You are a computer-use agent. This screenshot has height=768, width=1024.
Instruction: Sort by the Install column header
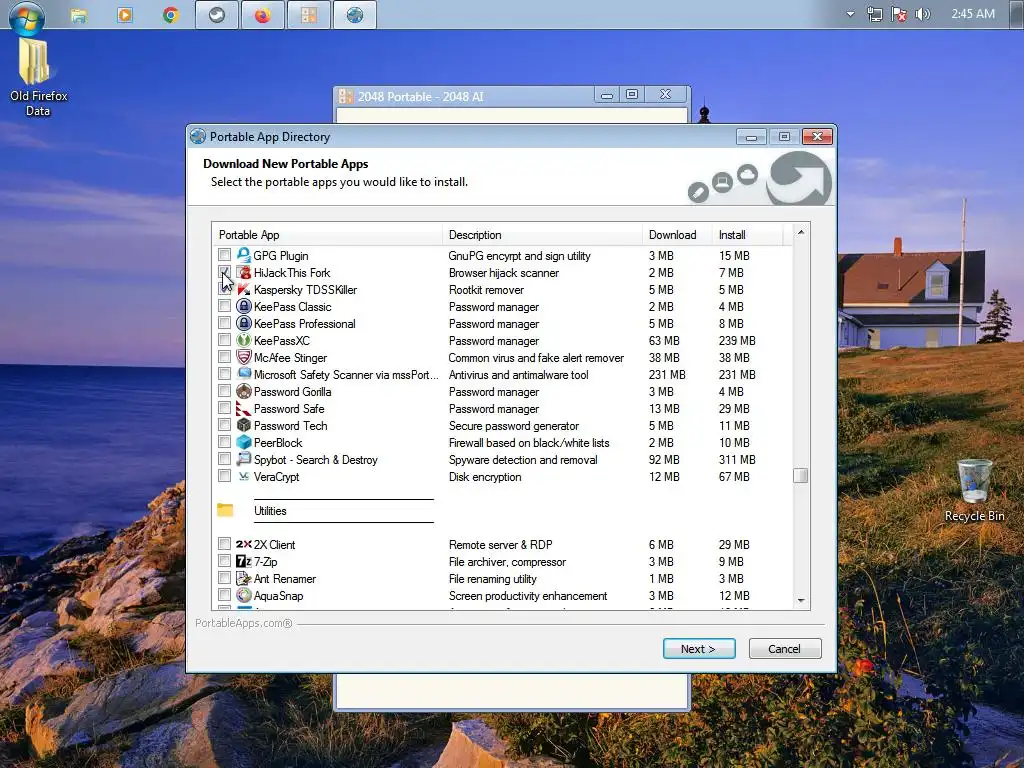(747, 234)
